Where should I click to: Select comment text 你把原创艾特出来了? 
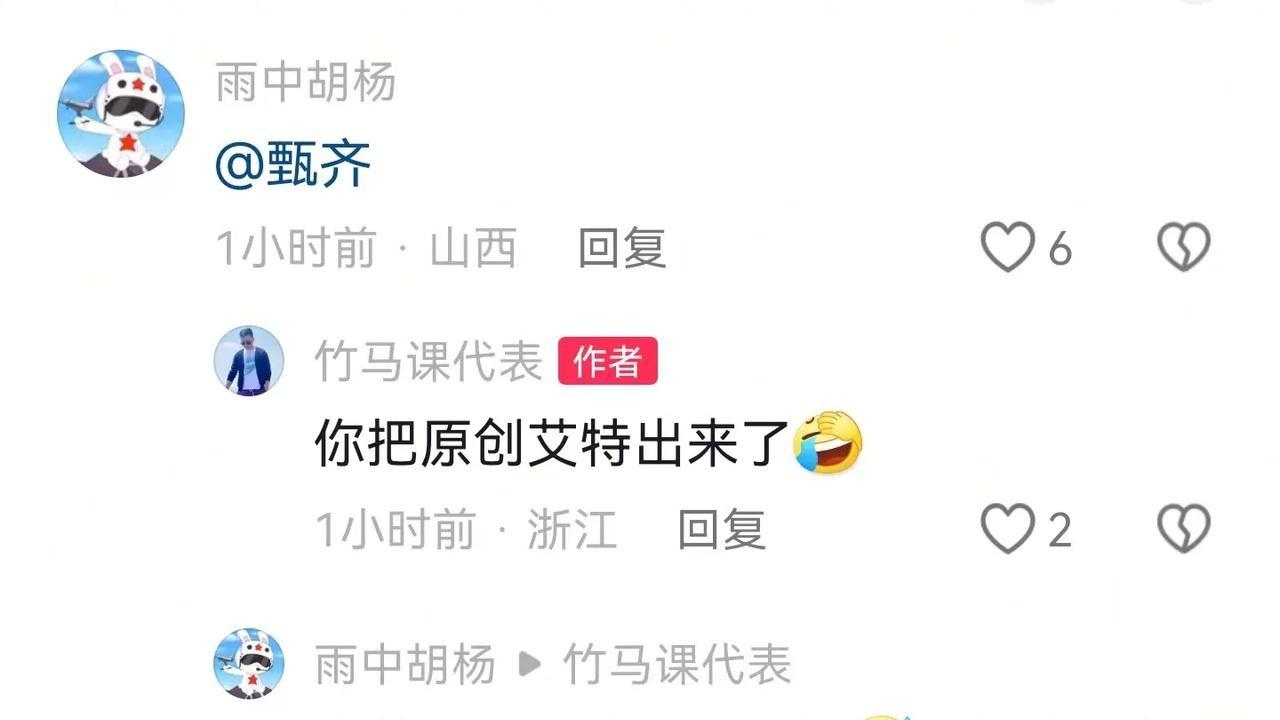(553, 442)
